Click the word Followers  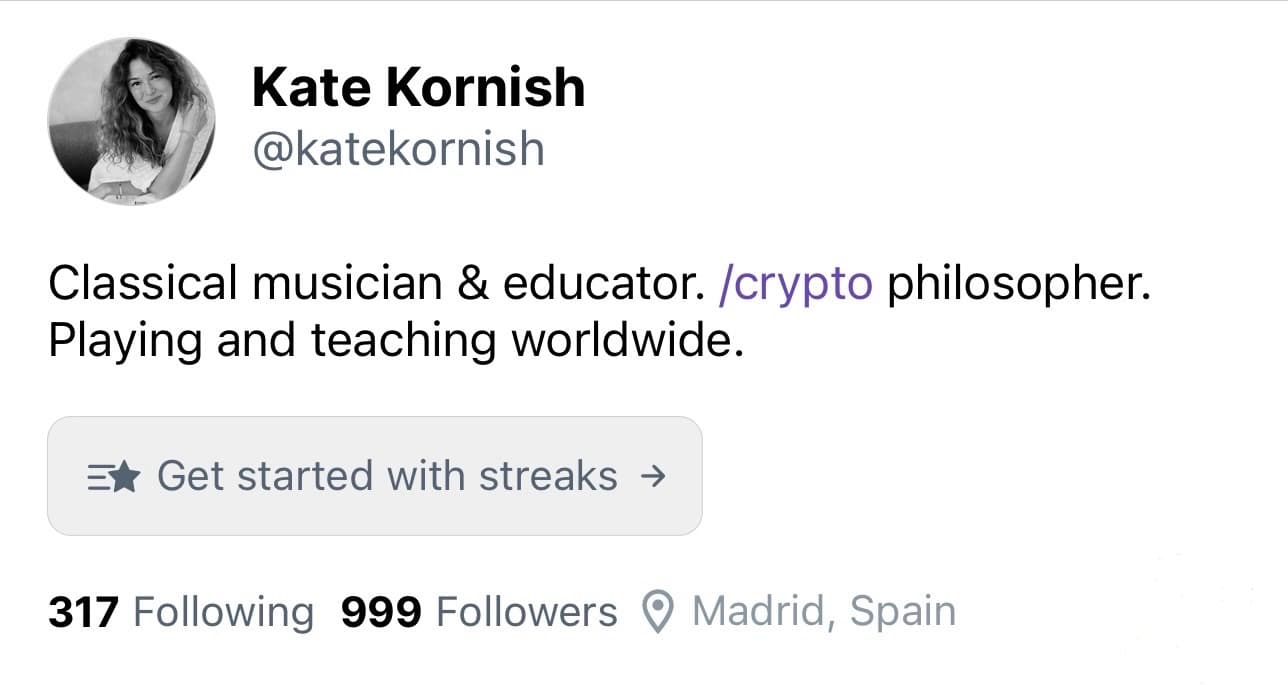528,612
